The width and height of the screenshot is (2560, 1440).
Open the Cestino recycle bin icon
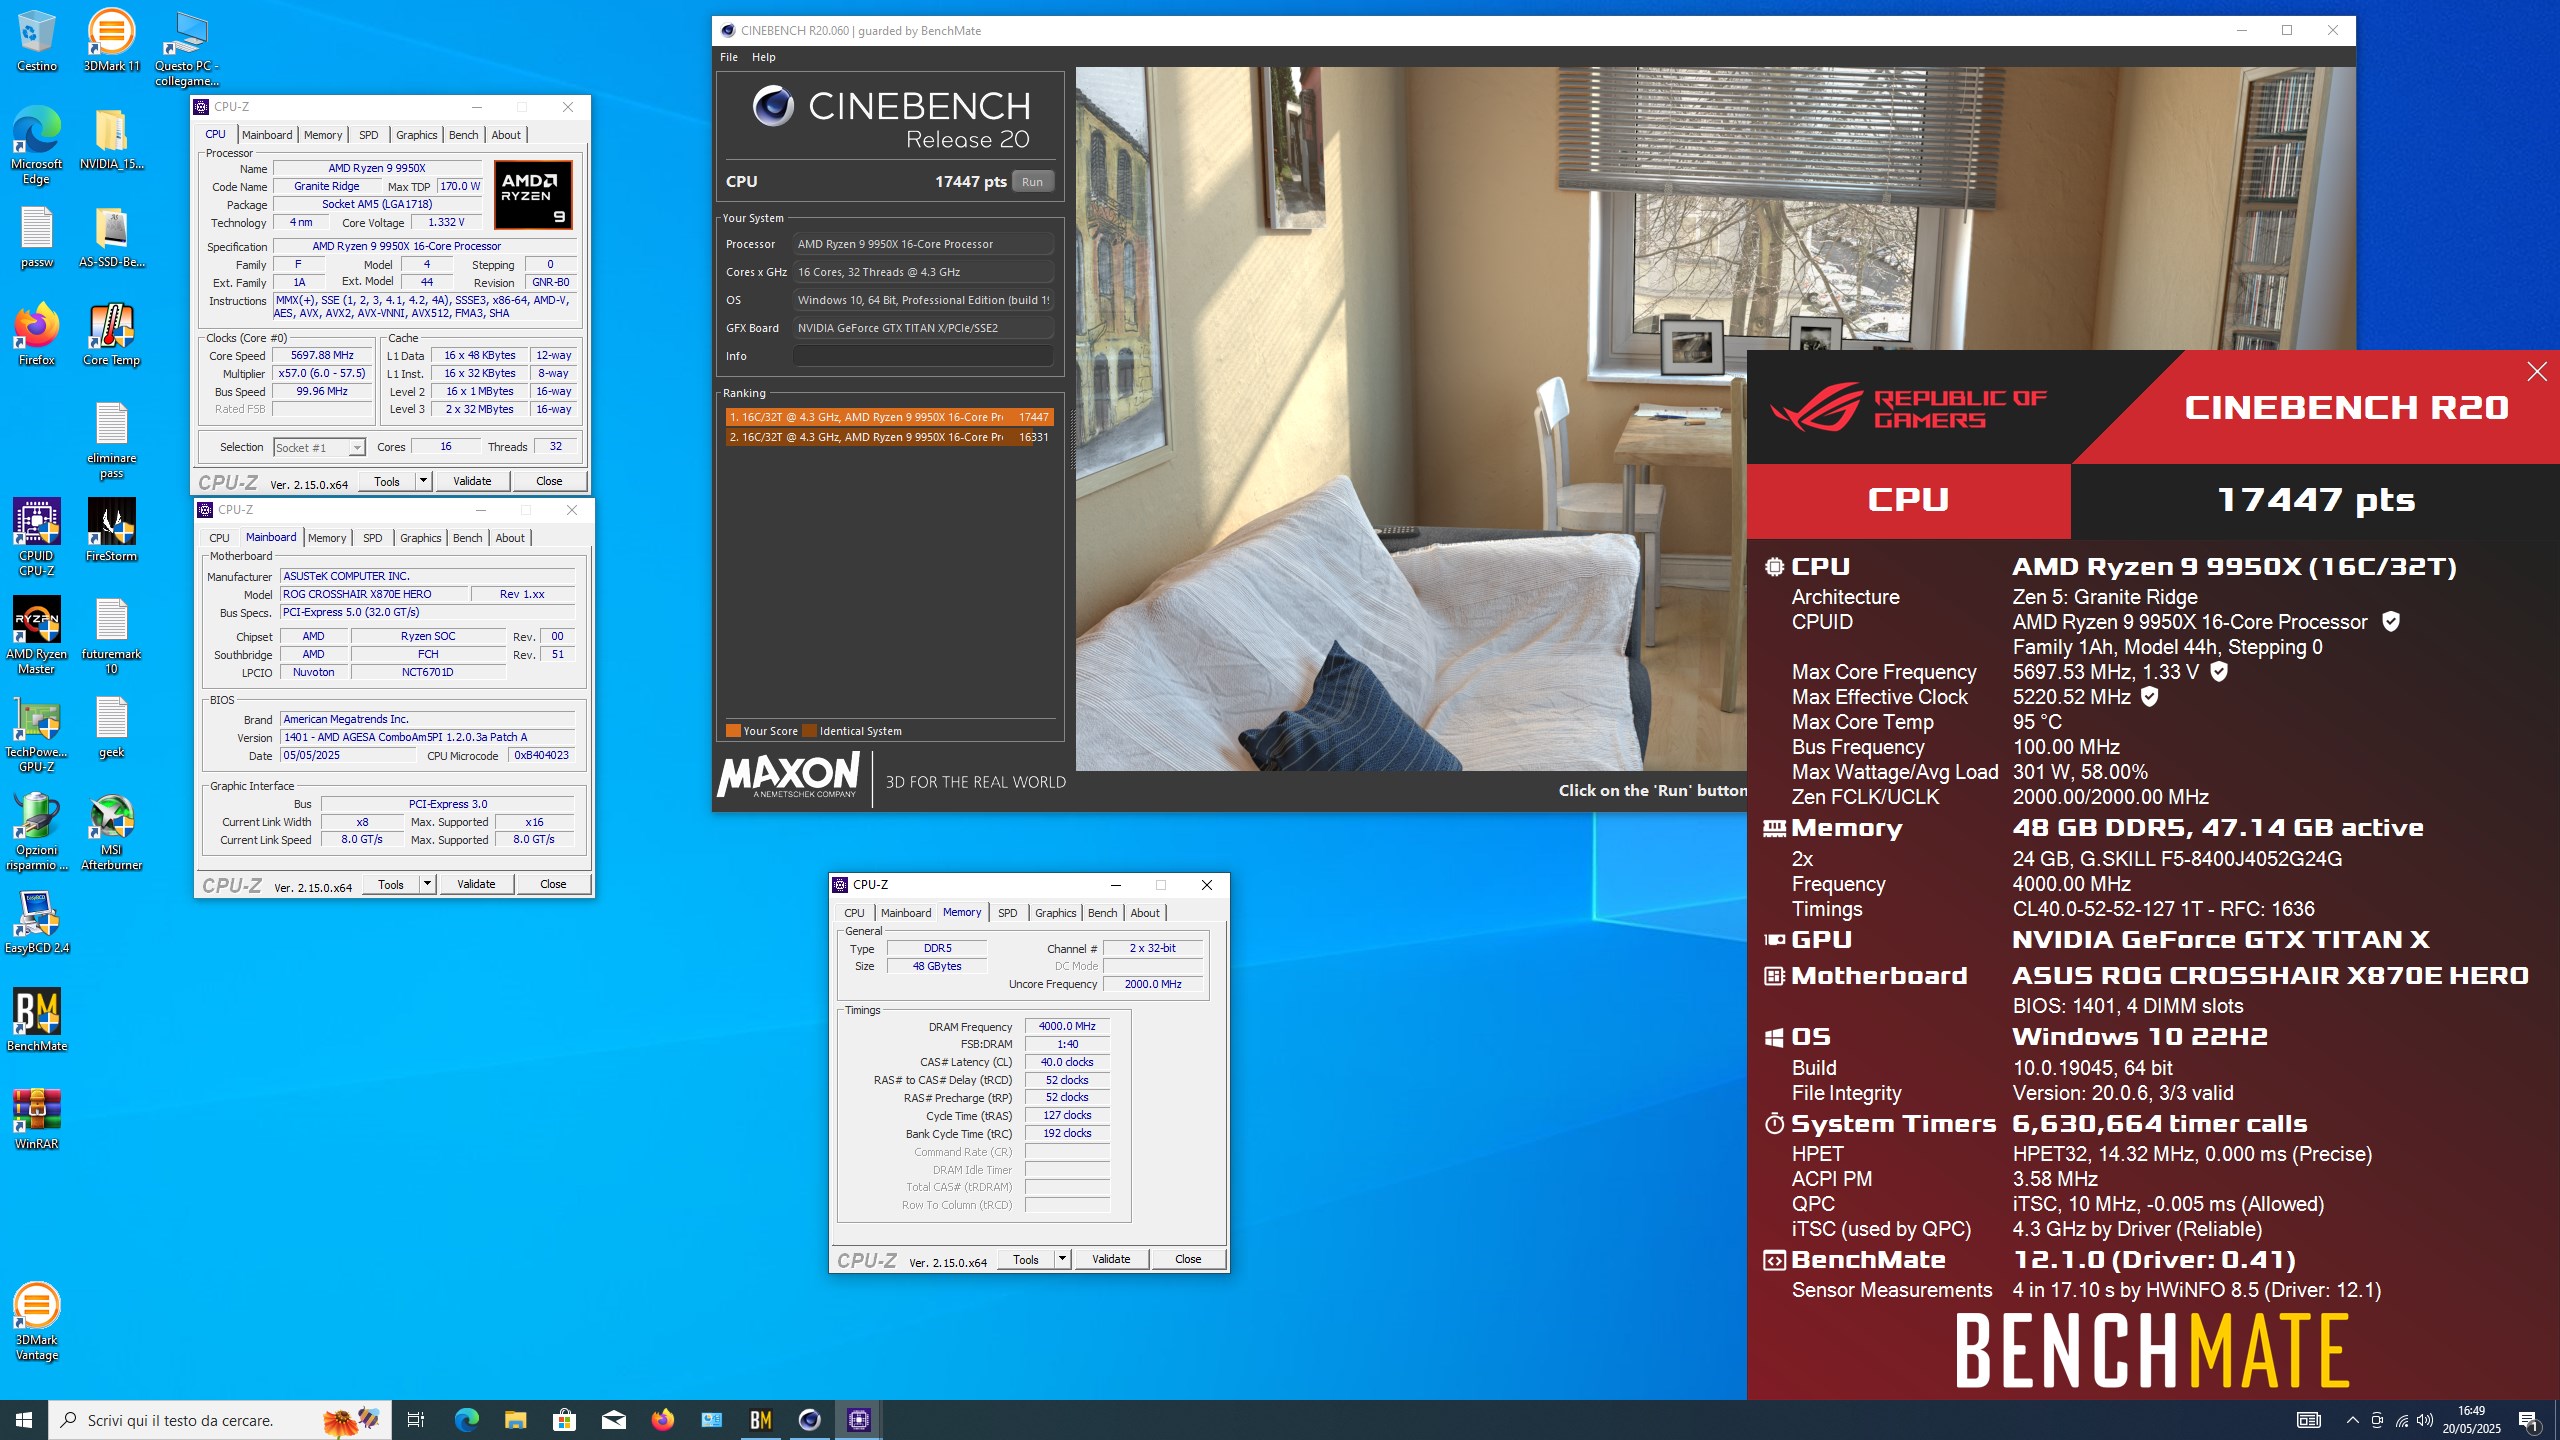(36, 40)
